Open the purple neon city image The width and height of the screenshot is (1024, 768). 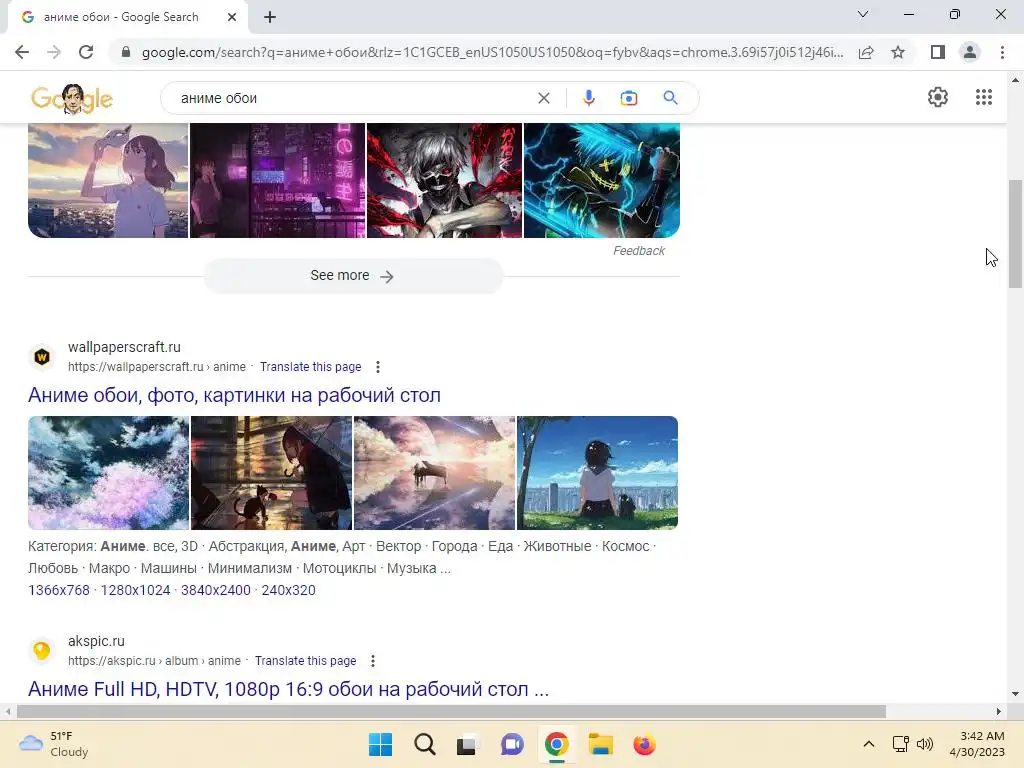[278, 180]
